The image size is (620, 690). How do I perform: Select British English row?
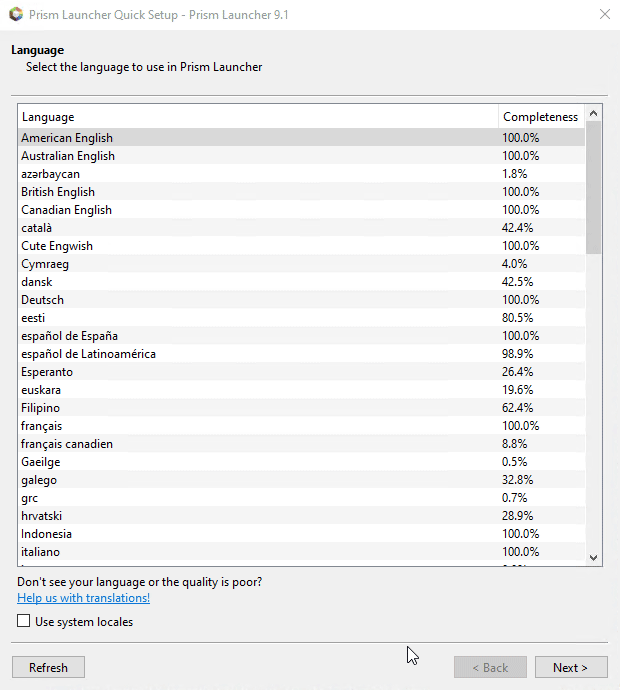(58, 192)
